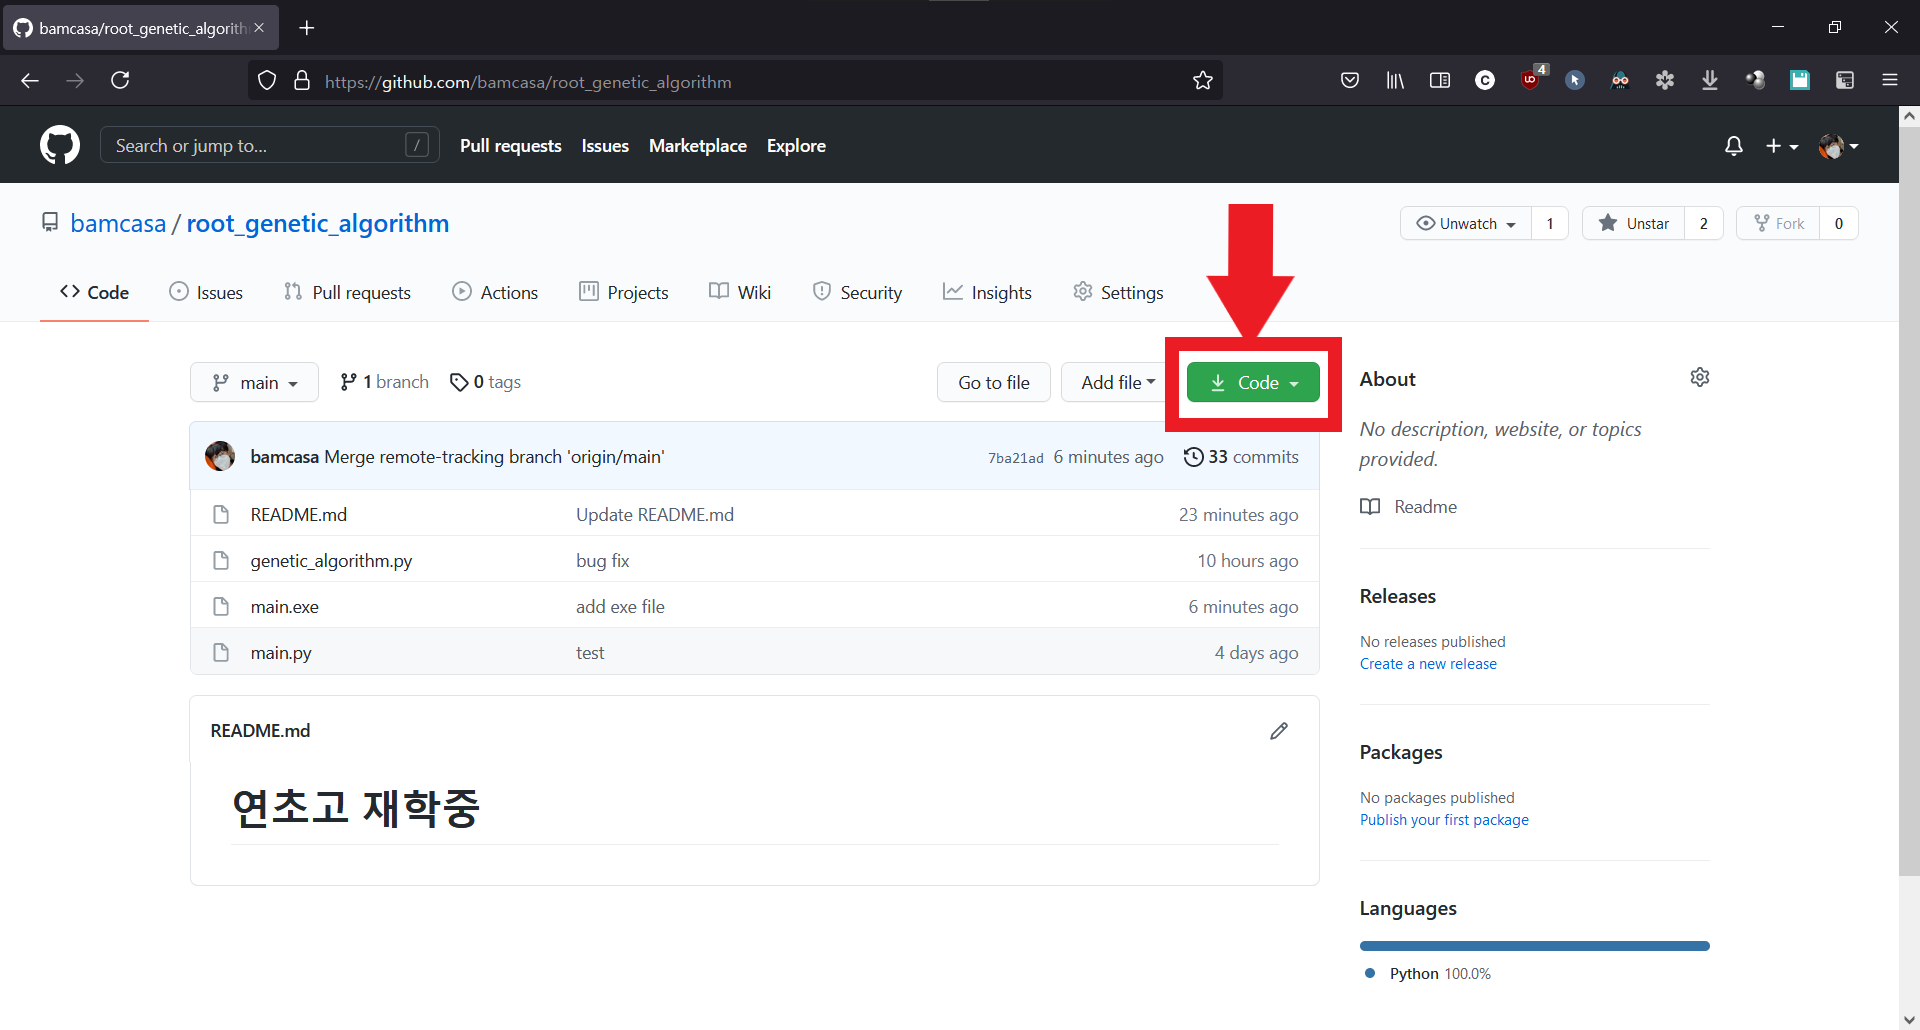Open genetic_algorithm.py file
The height and width of the screenshot is (1030, 1920).
click(x=331, y=561)
